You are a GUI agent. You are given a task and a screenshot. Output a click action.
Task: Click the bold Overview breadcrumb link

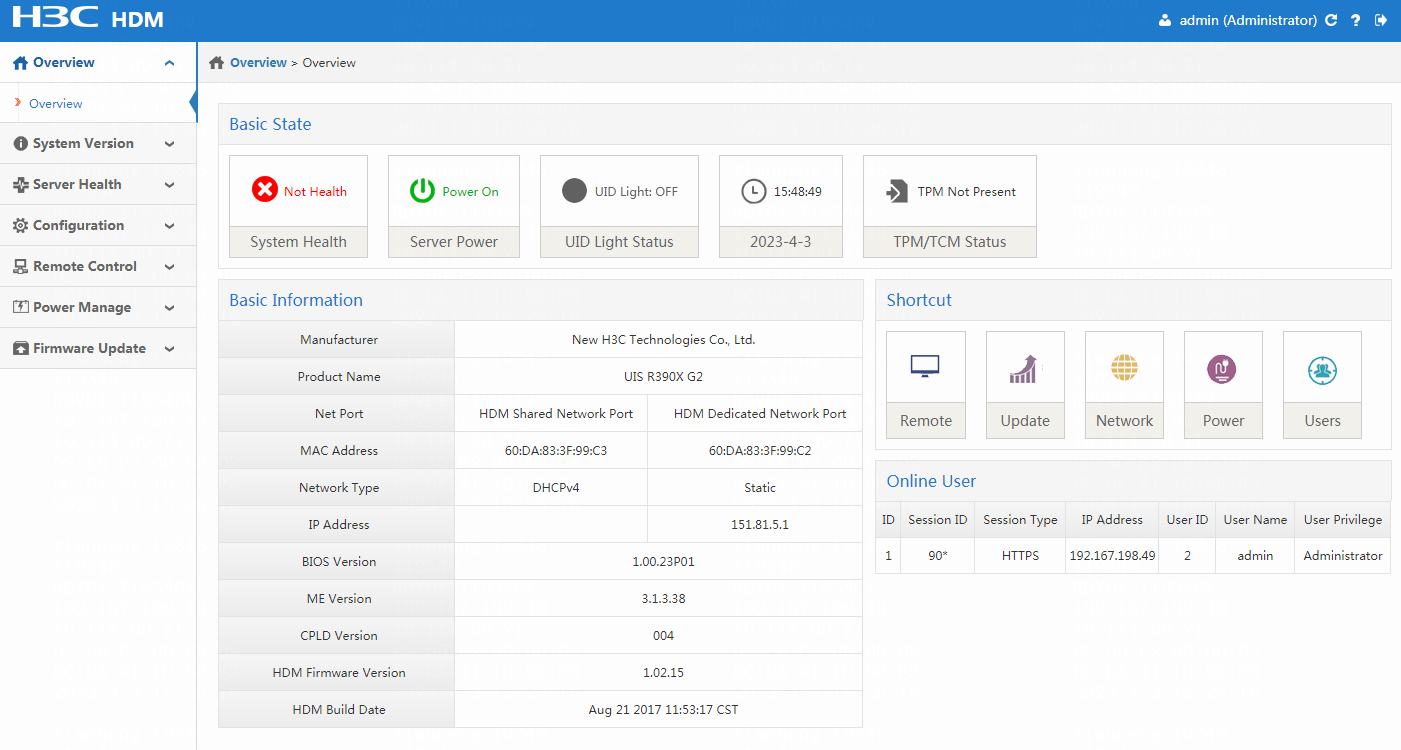click(x=258, y=63)
